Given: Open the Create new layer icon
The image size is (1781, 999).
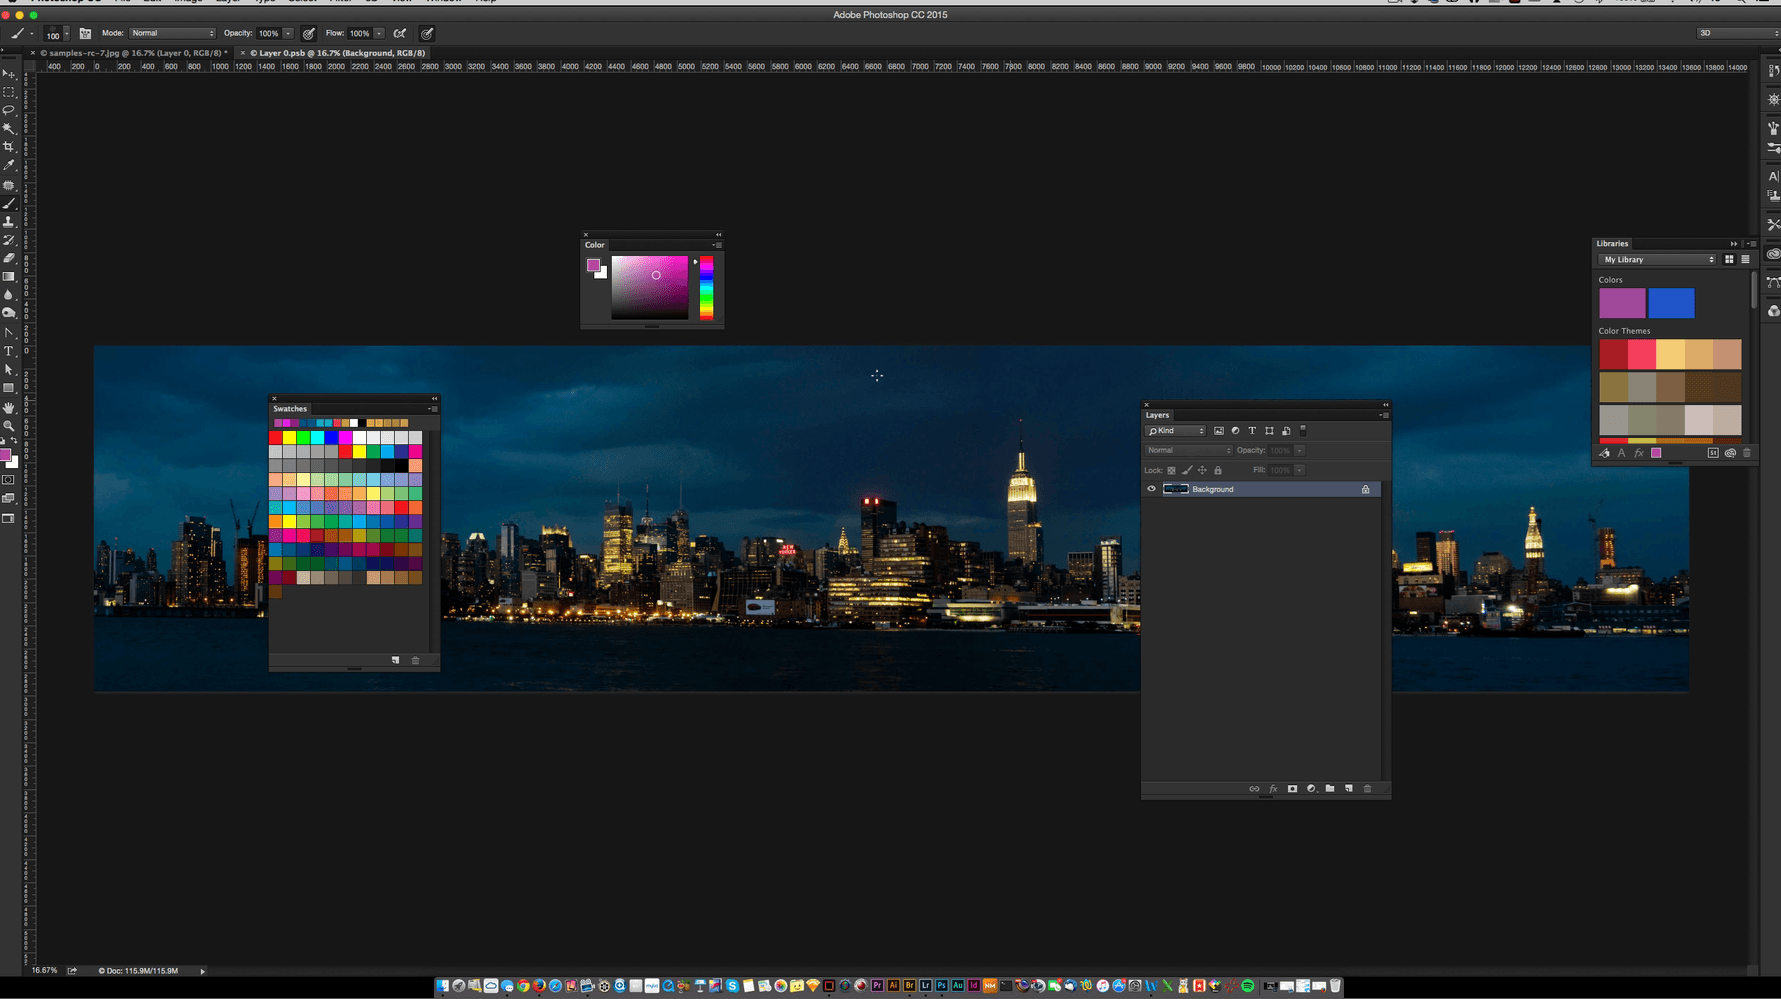Looking at the screenshot, I should point(1348,789).
